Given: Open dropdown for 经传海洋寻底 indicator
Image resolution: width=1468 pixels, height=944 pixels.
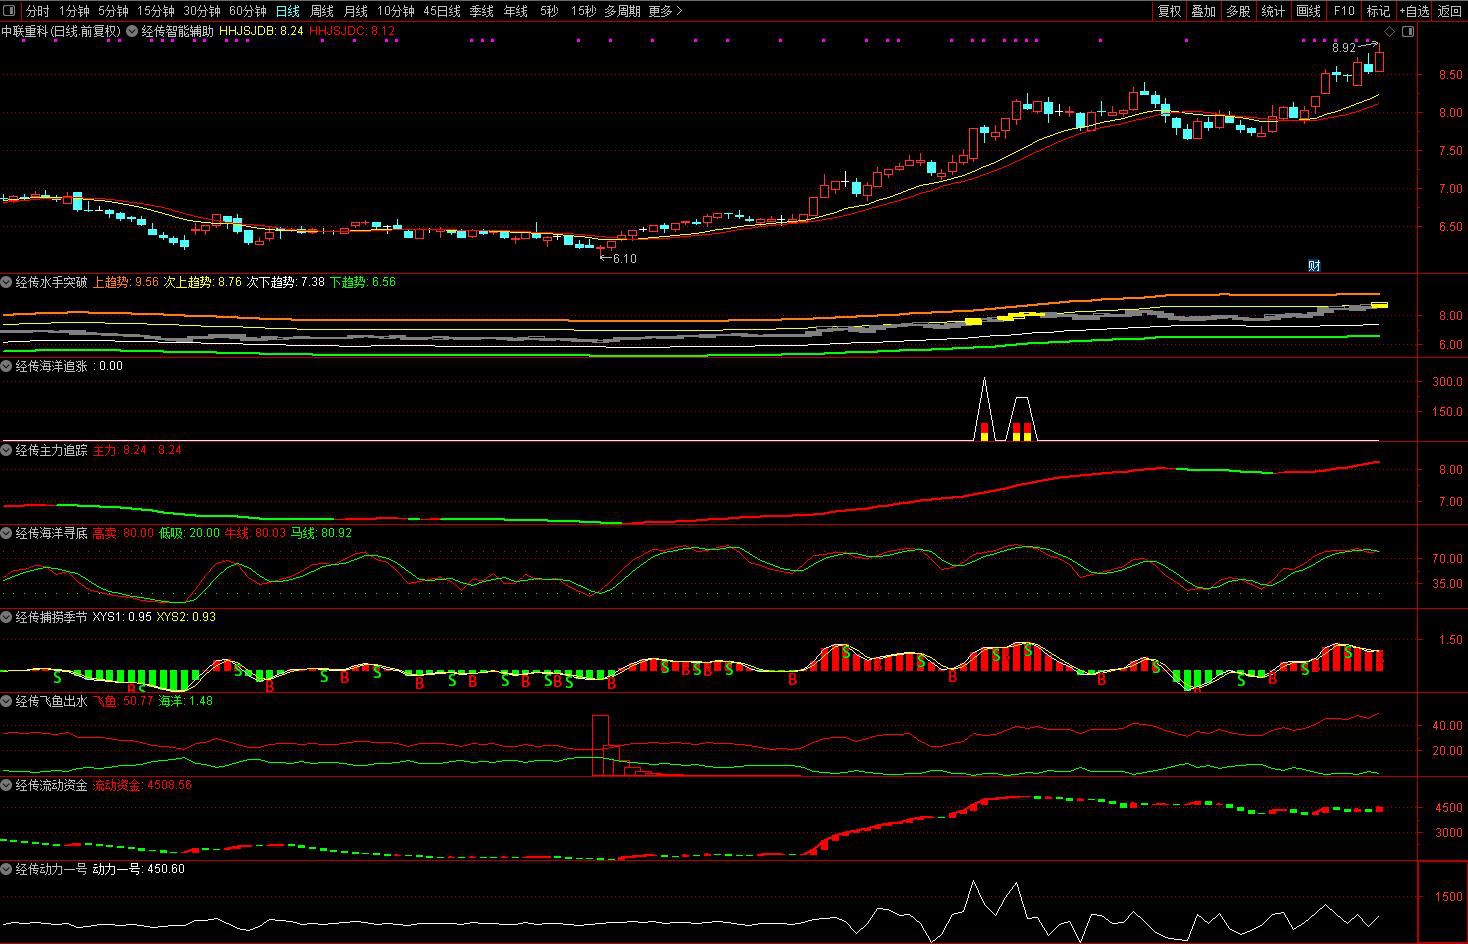Looking at the screenshot, I should pos(7,533).
